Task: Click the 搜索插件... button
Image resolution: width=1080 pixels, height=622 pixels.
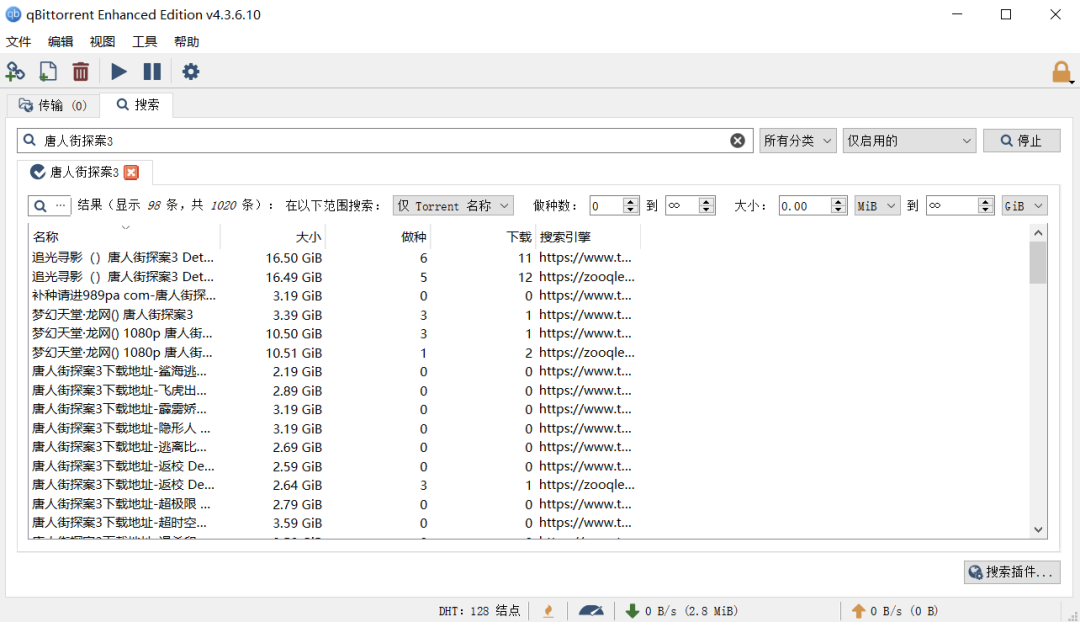Action: (x=1012, y=572)
